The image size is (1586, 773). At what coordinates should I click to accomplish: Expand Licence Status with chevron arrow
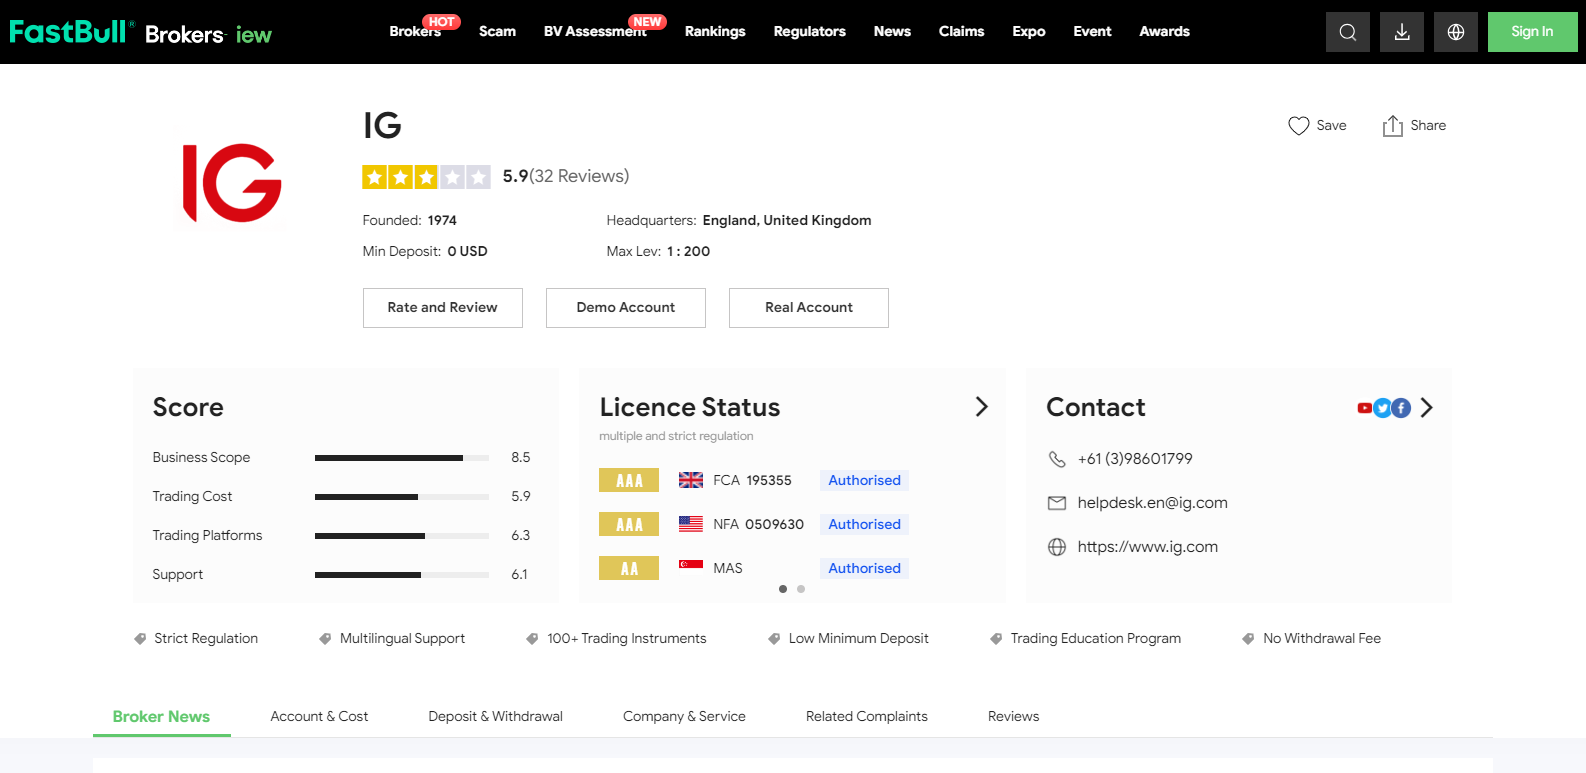pos(981,406)
